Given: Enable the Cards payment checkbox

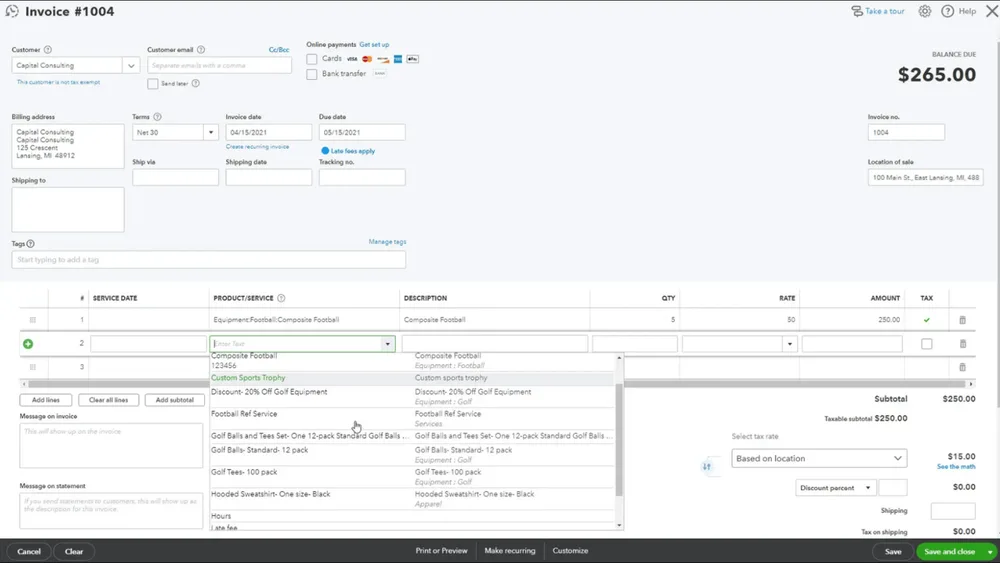Looking at the screenshot, I should point(312,59).
